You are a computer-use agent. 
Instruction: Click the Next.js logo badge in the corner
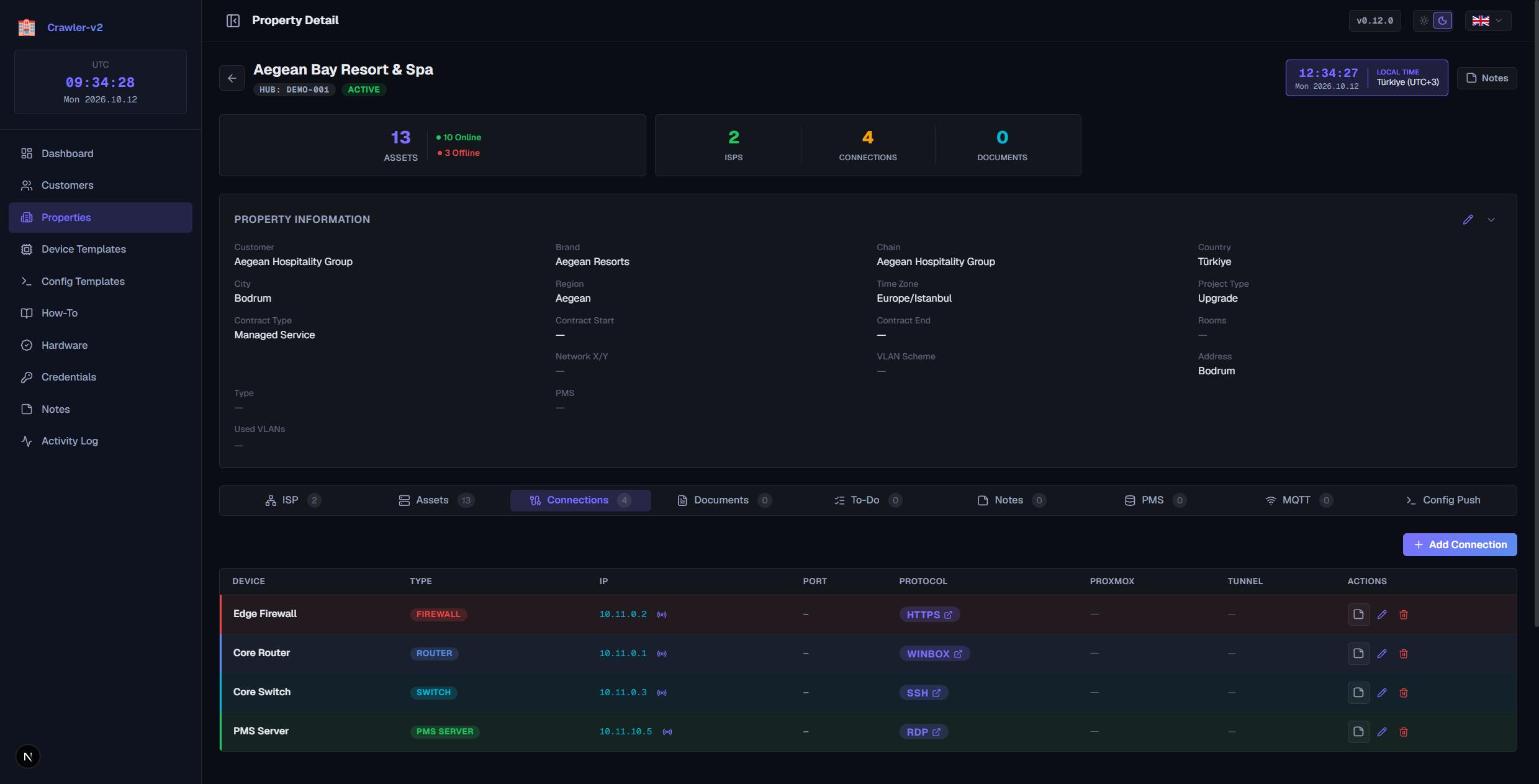28,757
